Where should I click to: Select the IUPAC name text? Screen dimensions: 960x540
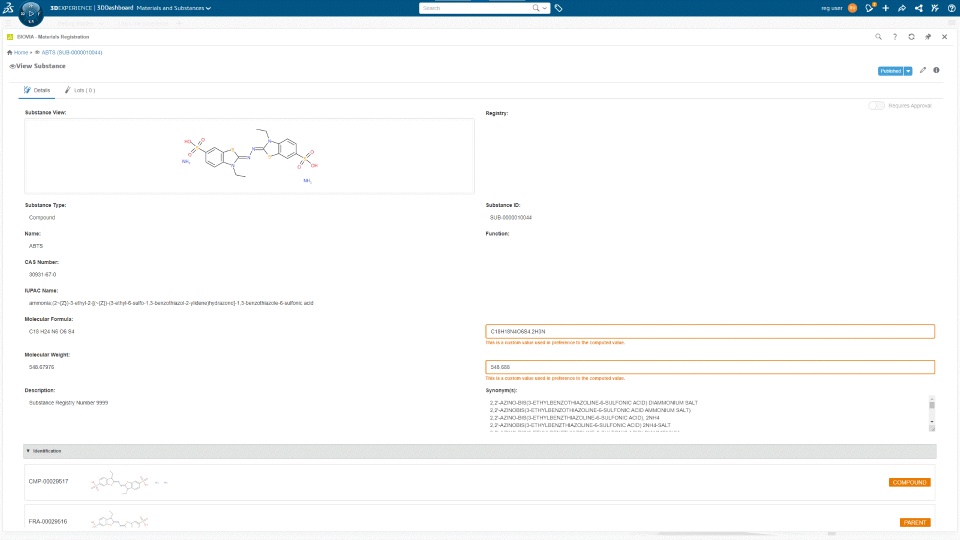(171, 303)
